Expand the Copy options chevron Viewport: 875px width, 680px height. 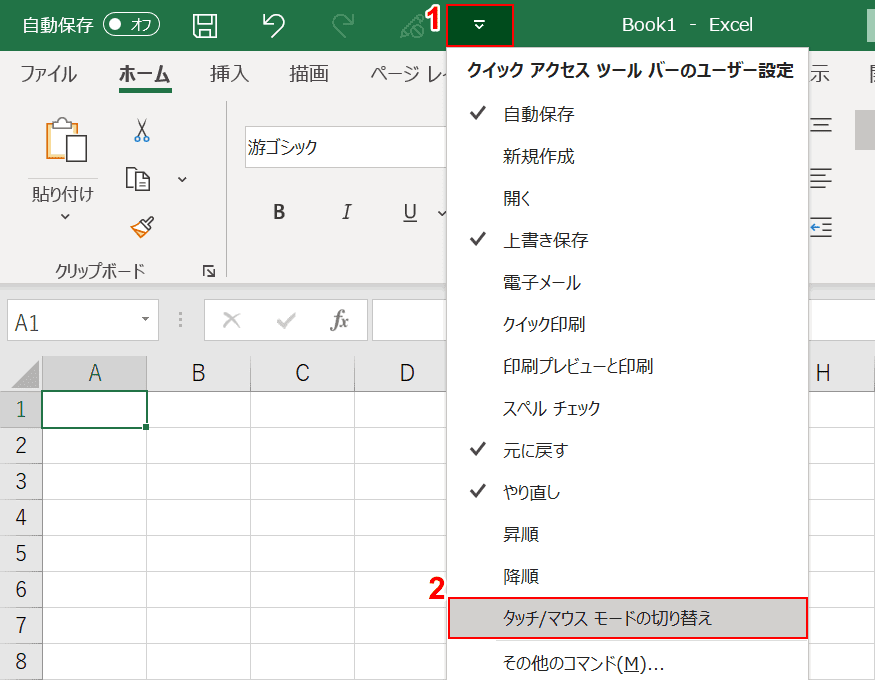[182, 180]
